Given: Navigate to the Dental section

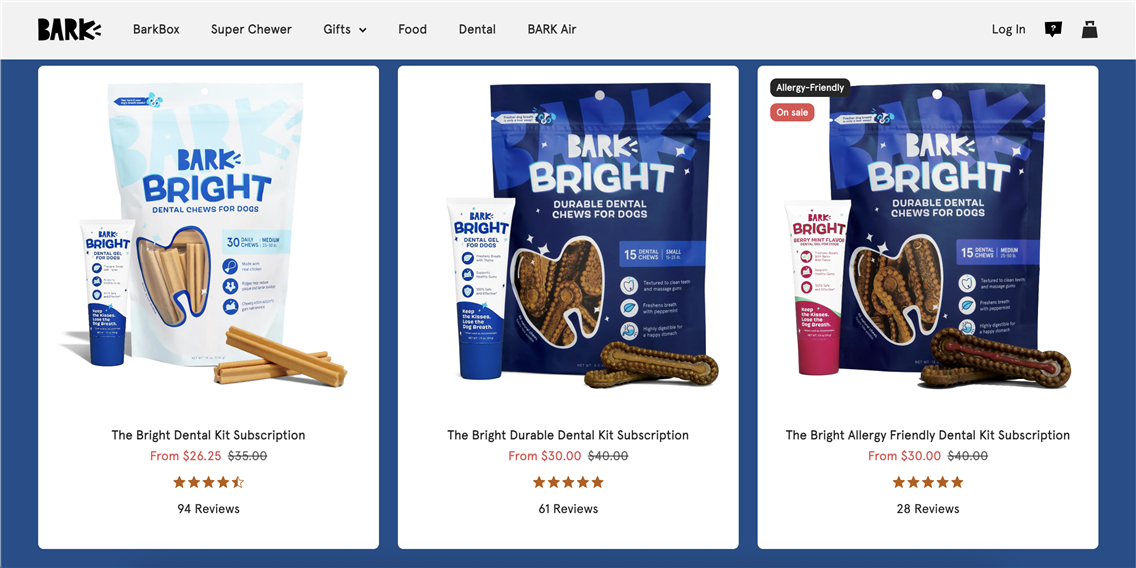Looking at the screenshot, I should pos(477,30).
